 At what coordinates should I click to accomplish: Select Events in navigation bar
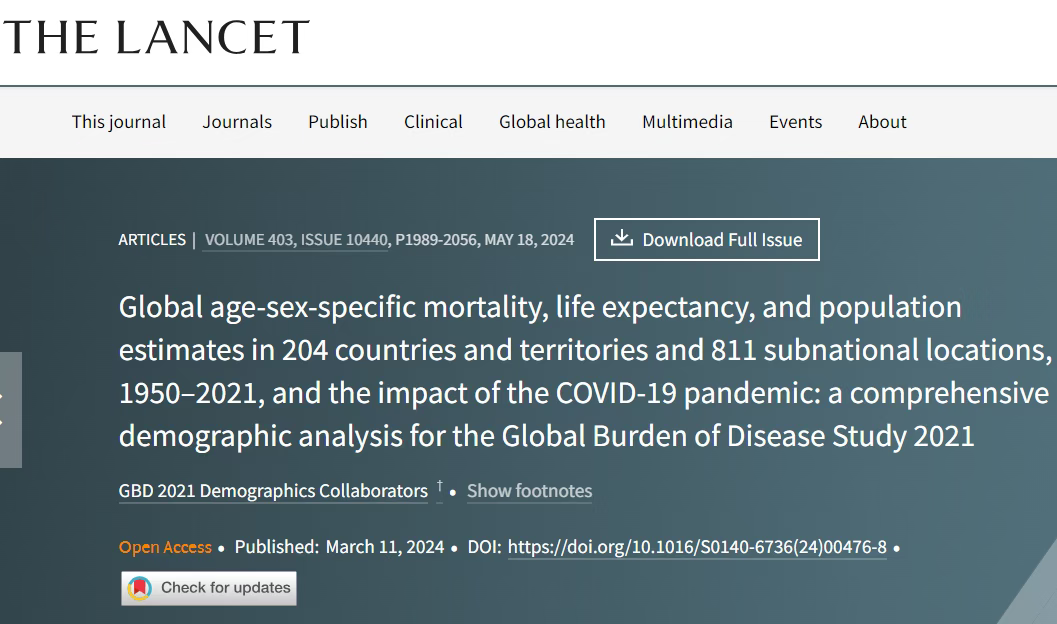point(795,122)
